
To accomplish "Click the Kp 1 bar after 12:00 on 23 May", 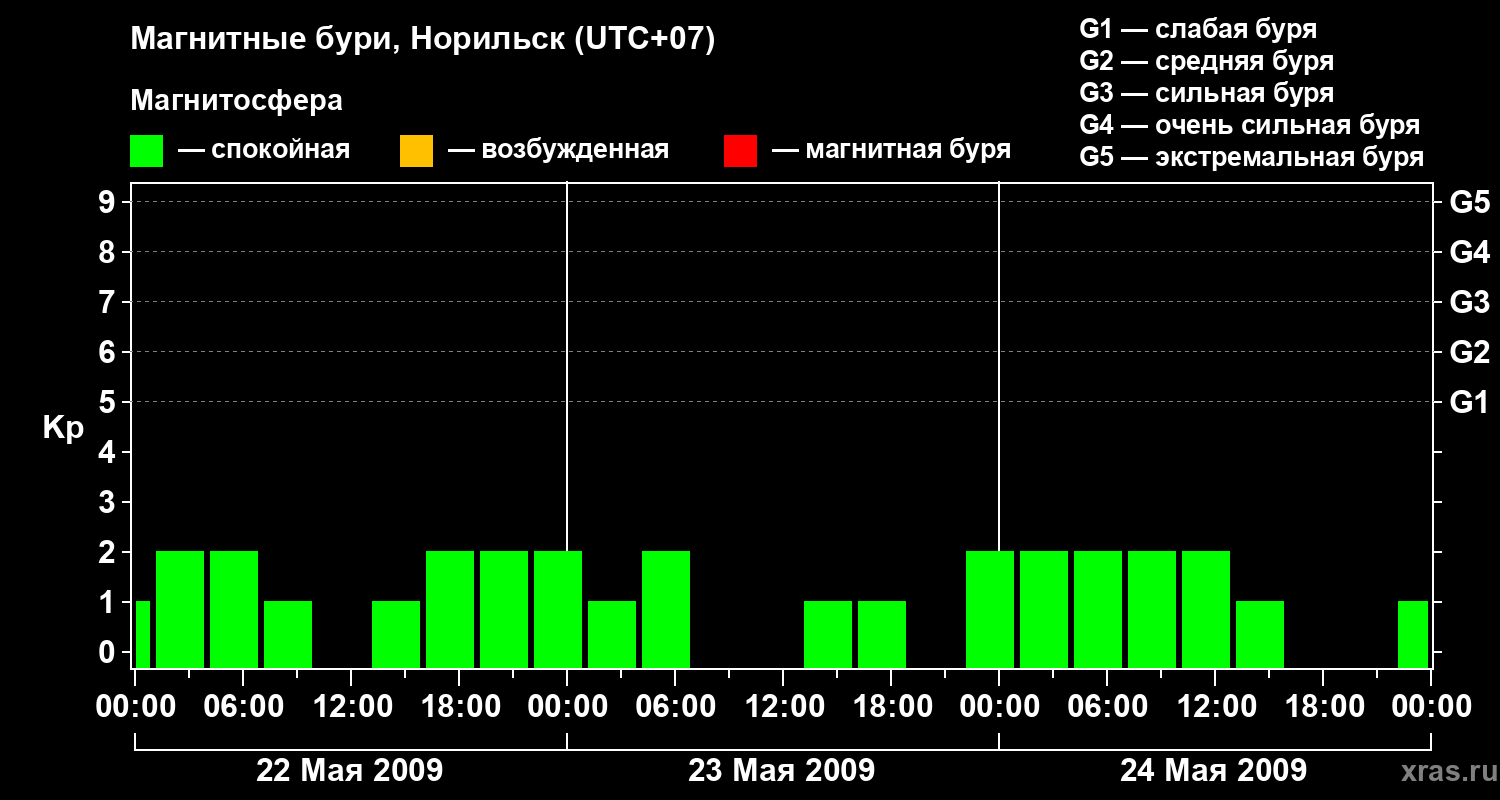I will pos(828,634).
